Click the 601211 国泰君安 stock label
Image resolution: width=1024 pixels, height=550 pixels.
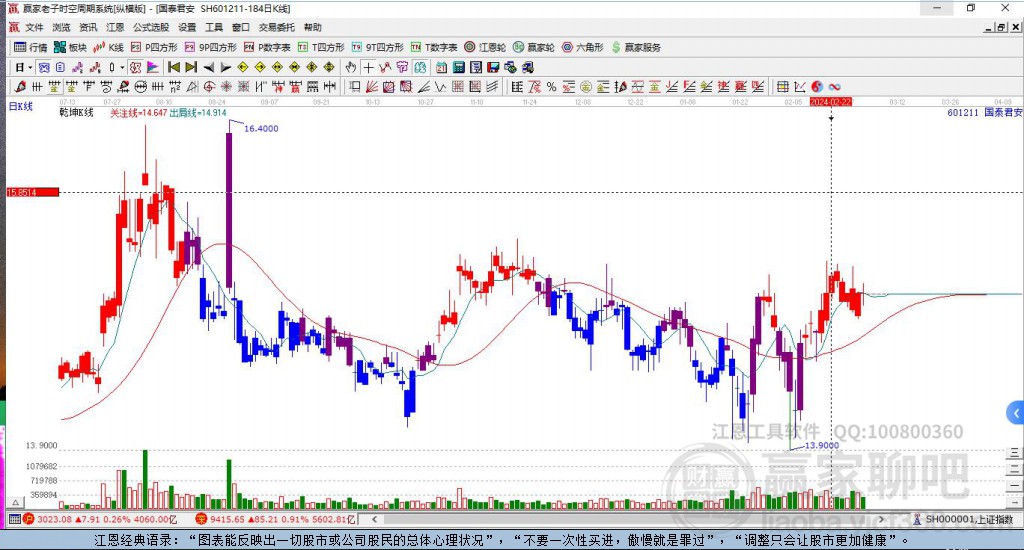coord(984,112)
